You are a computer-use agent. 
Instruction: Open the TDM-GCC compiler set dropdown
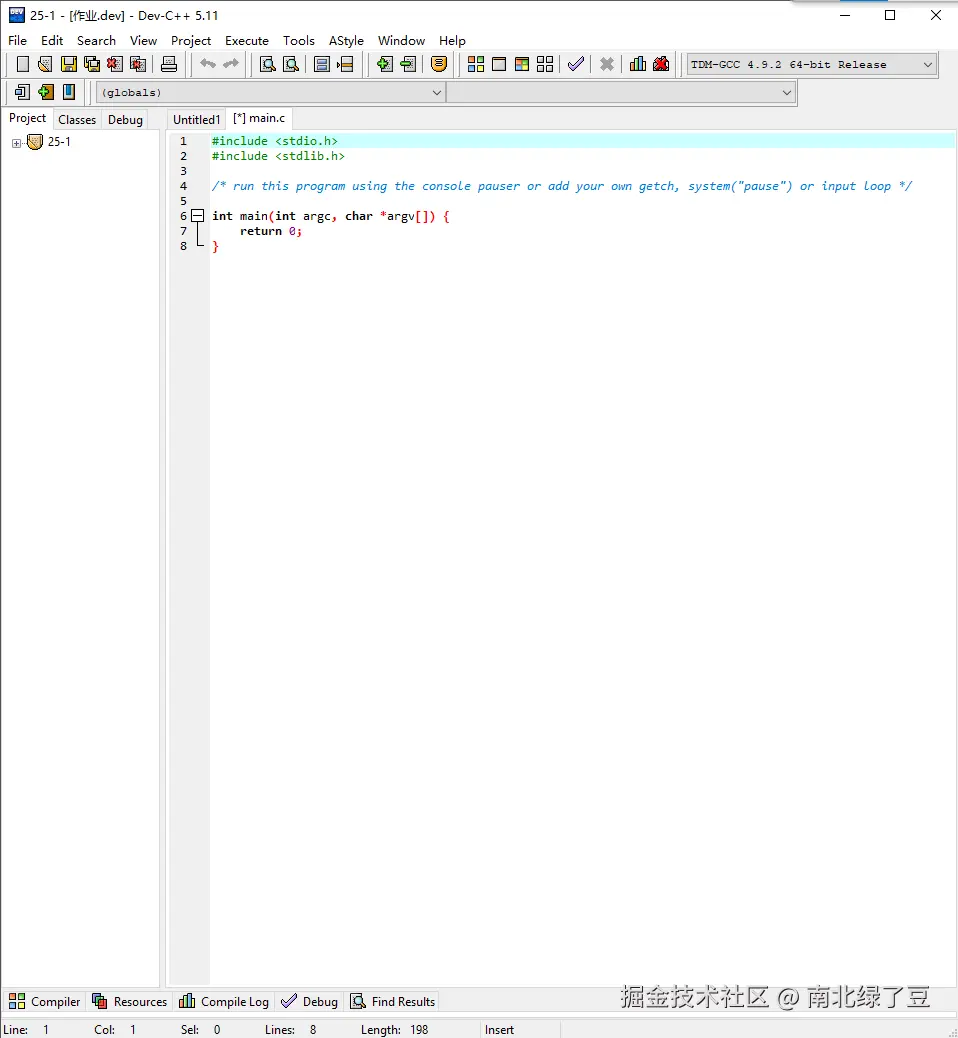812,64
